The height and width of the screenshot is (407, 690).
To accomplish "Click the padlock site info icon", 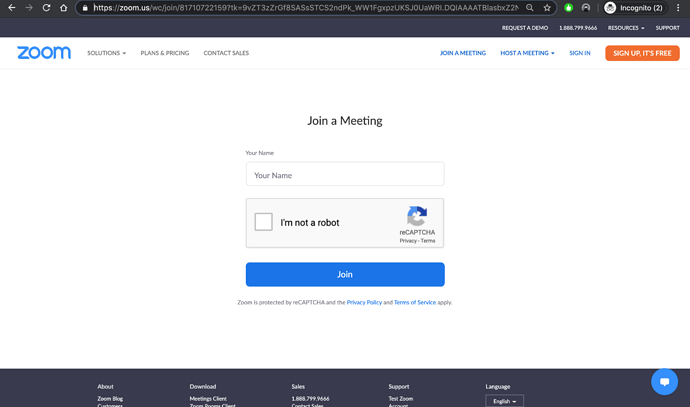I will click(x=85, y=8).
